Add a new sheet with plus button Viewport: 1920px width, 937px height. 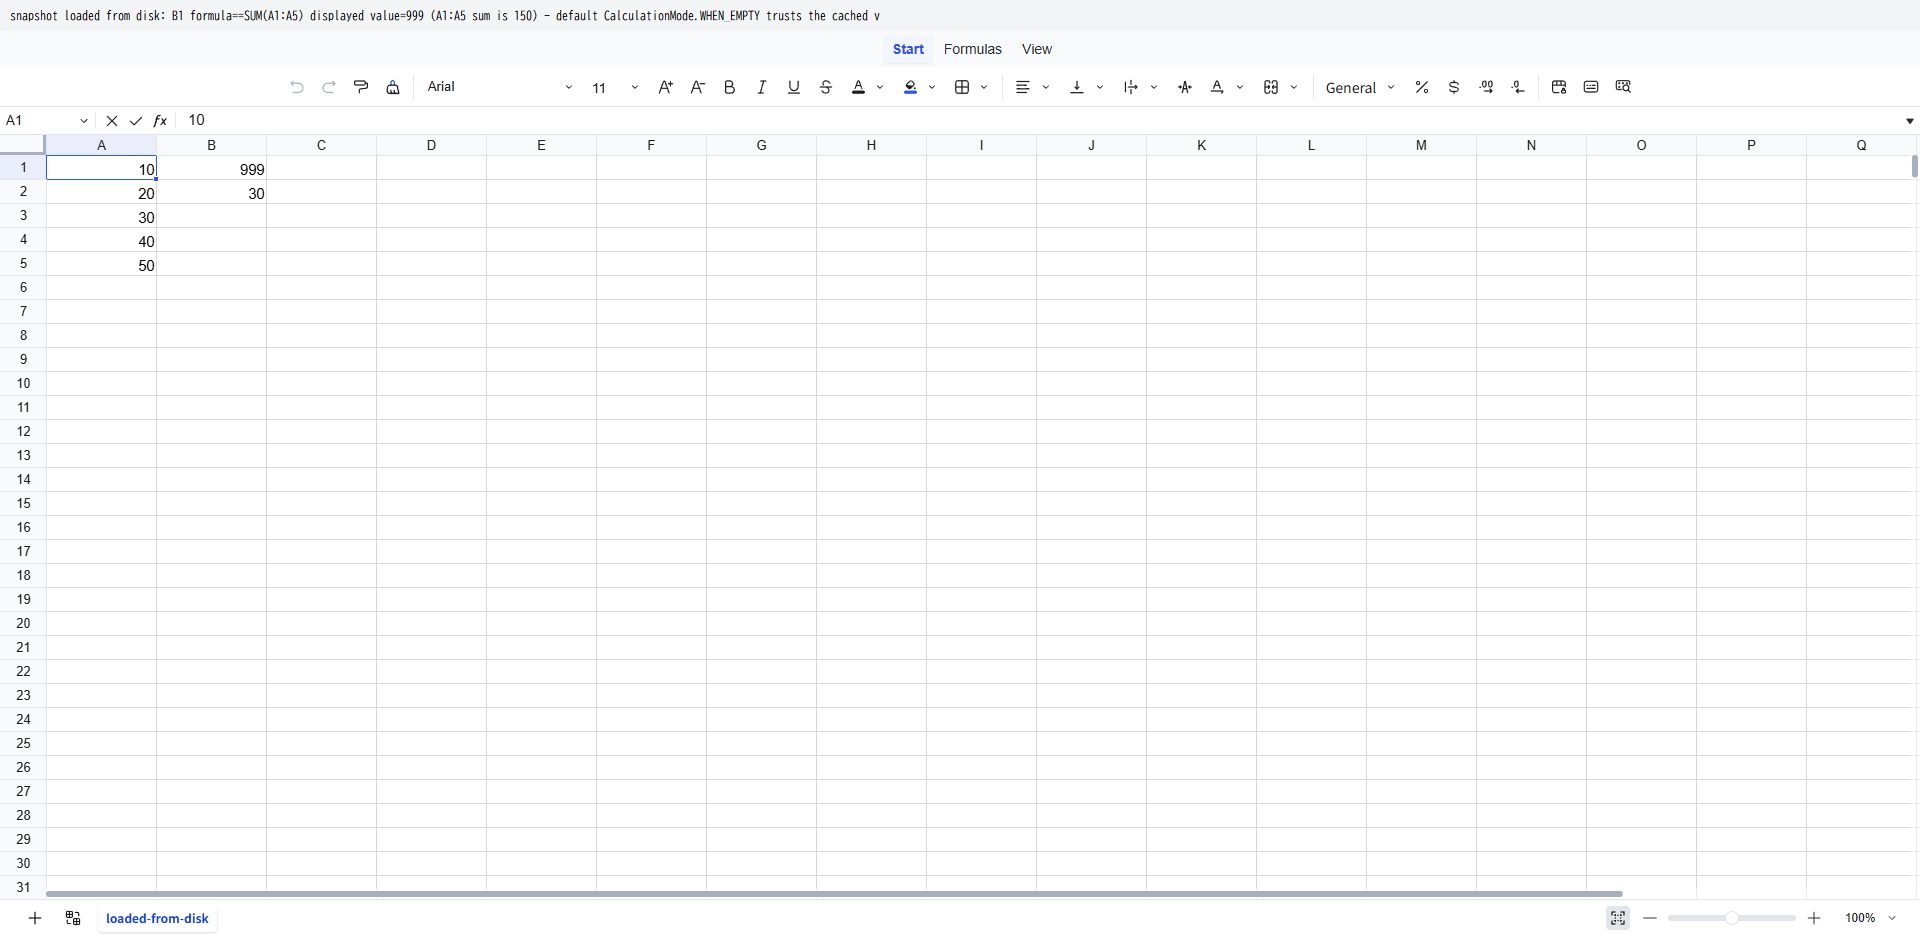coord(35,918)
